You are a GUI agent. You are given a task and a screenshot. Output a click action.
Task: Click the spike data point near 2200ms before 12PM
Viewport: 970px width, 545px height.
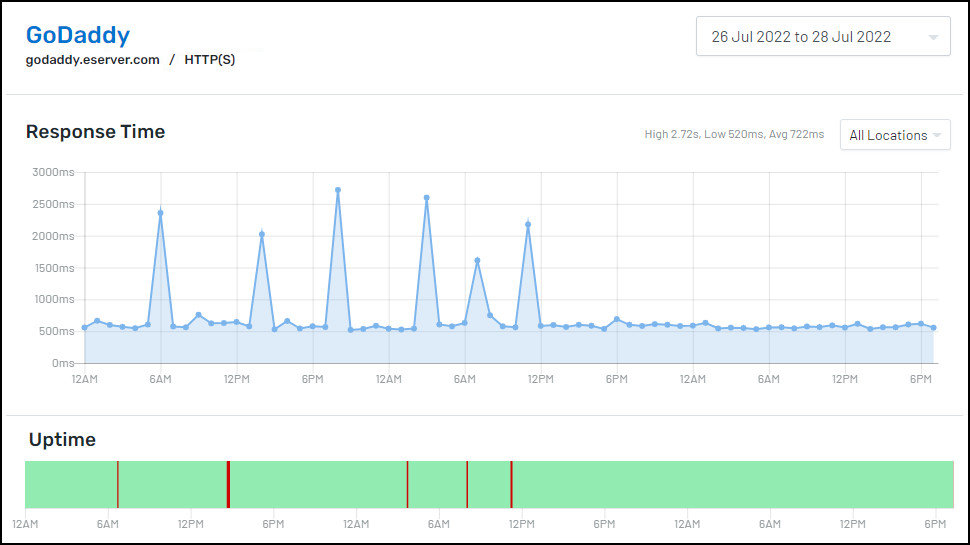click(x=528, y=225)
